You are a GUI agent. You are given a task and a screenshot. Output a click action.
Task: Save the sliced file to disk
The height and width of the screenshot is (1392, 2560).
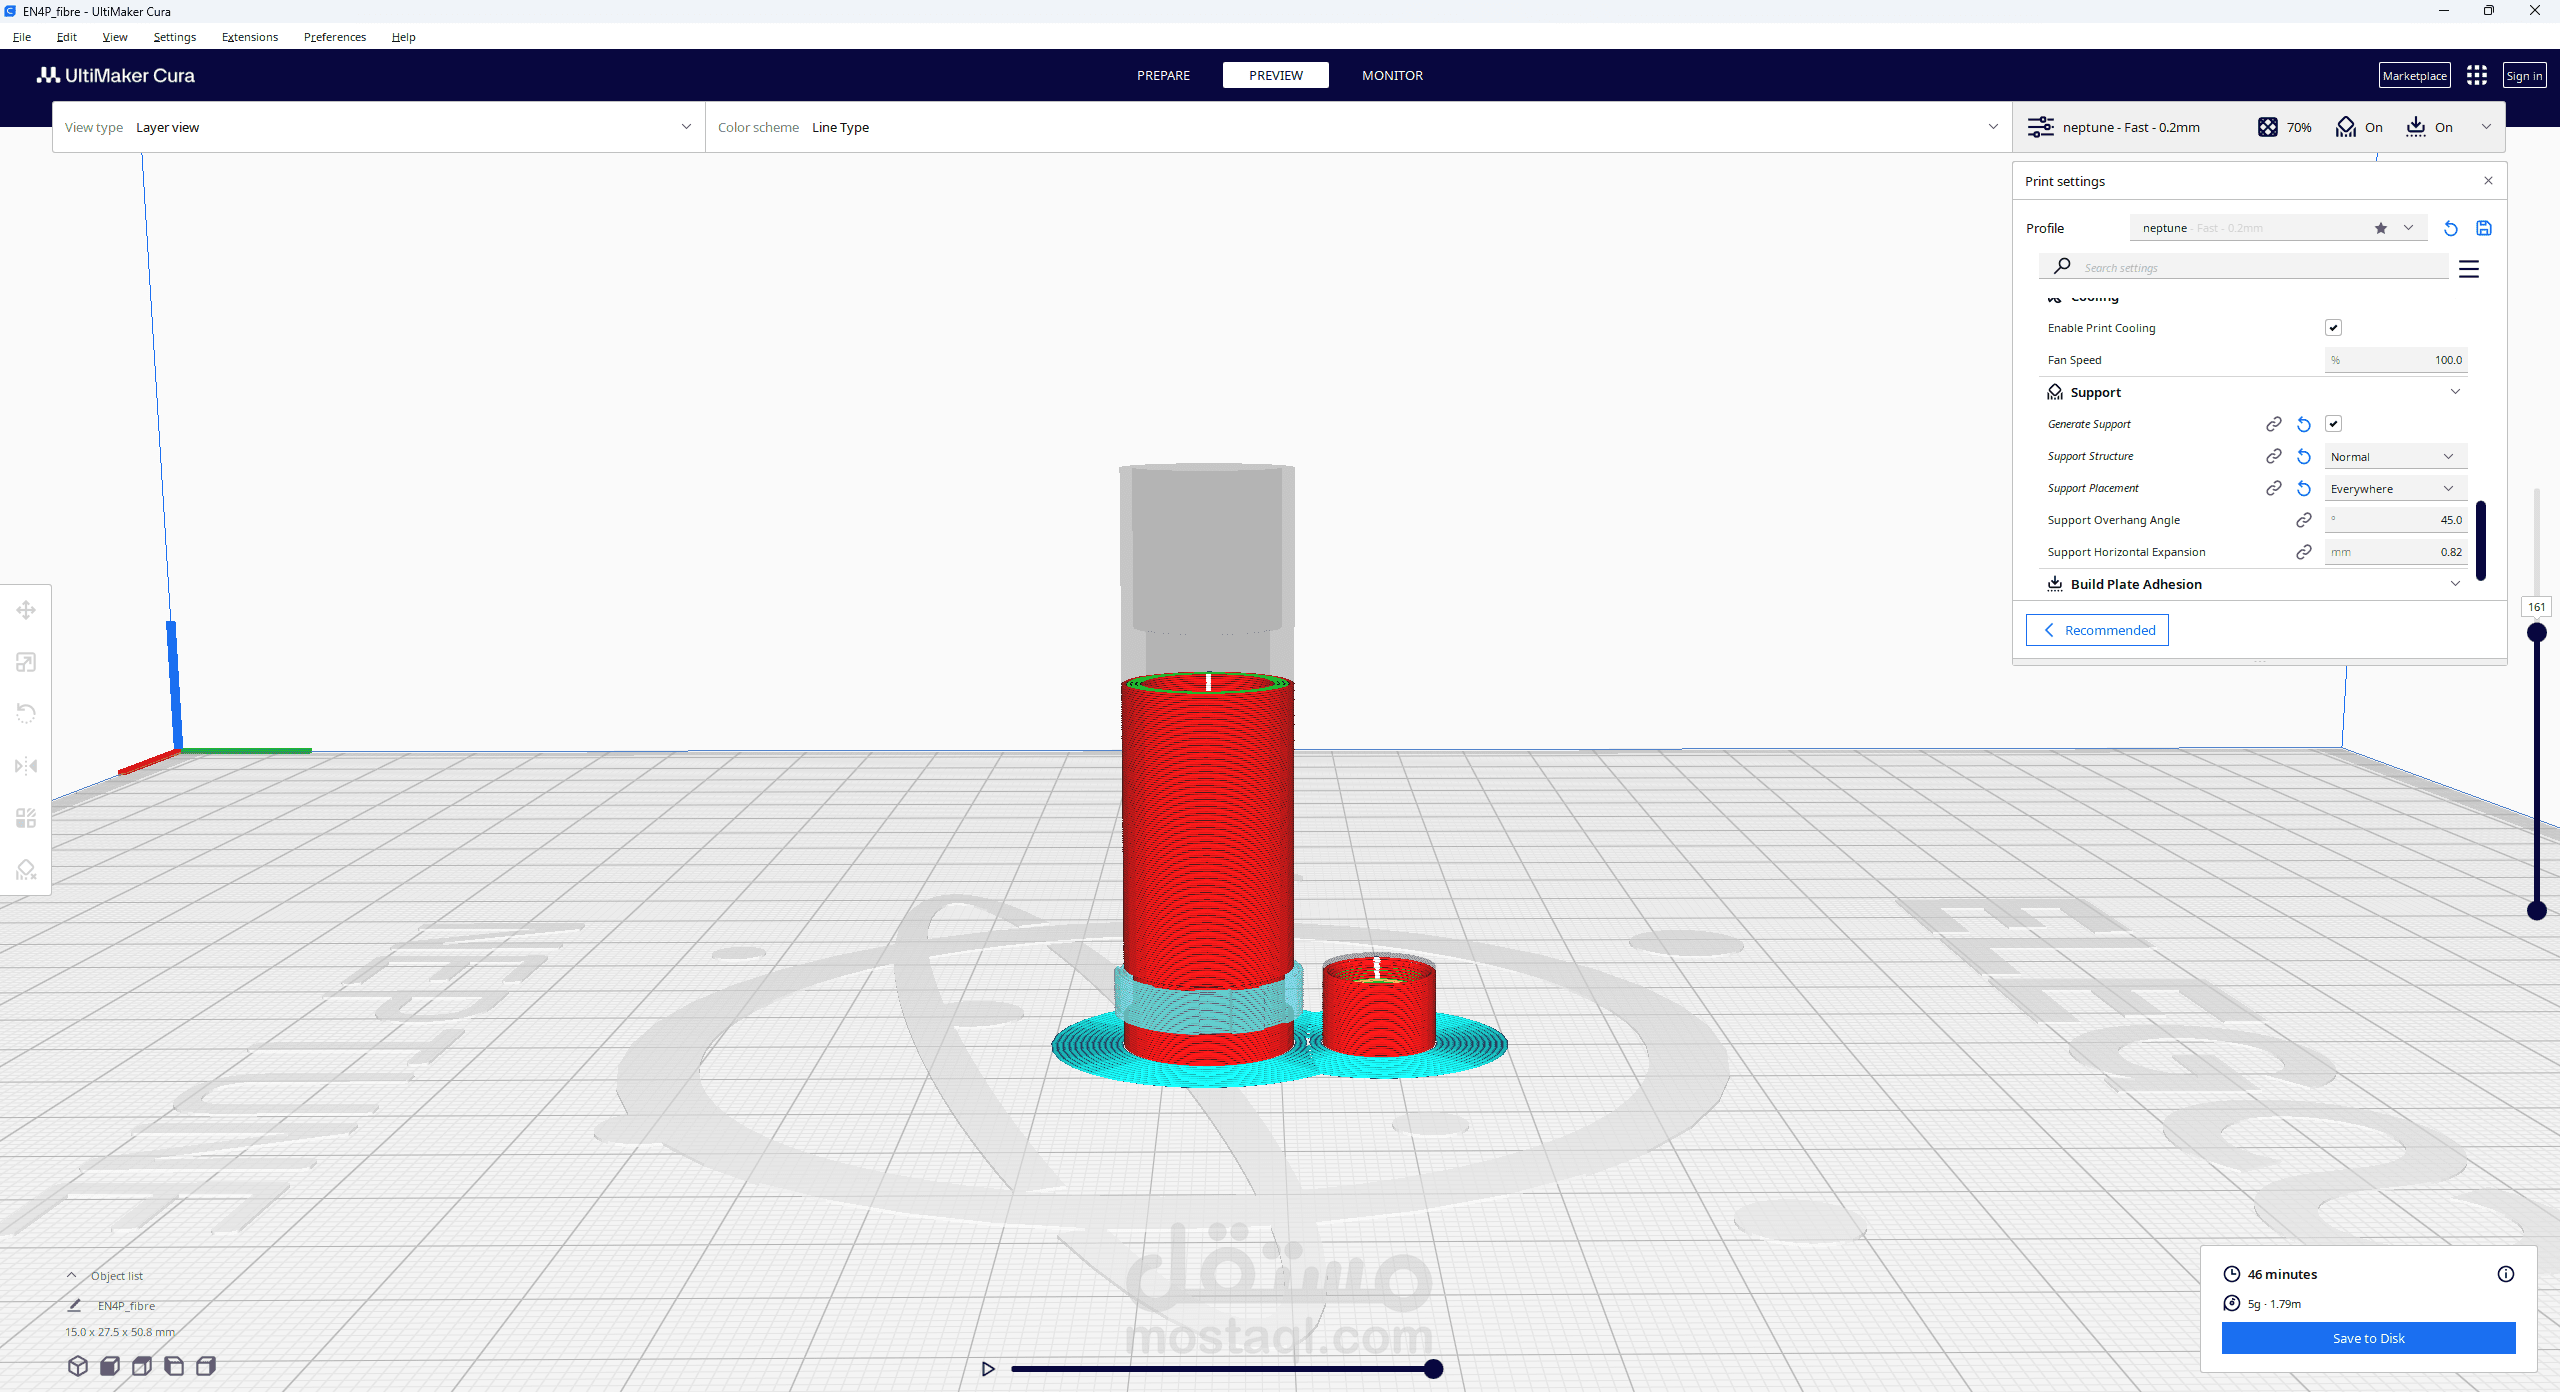[2368, 1338]
